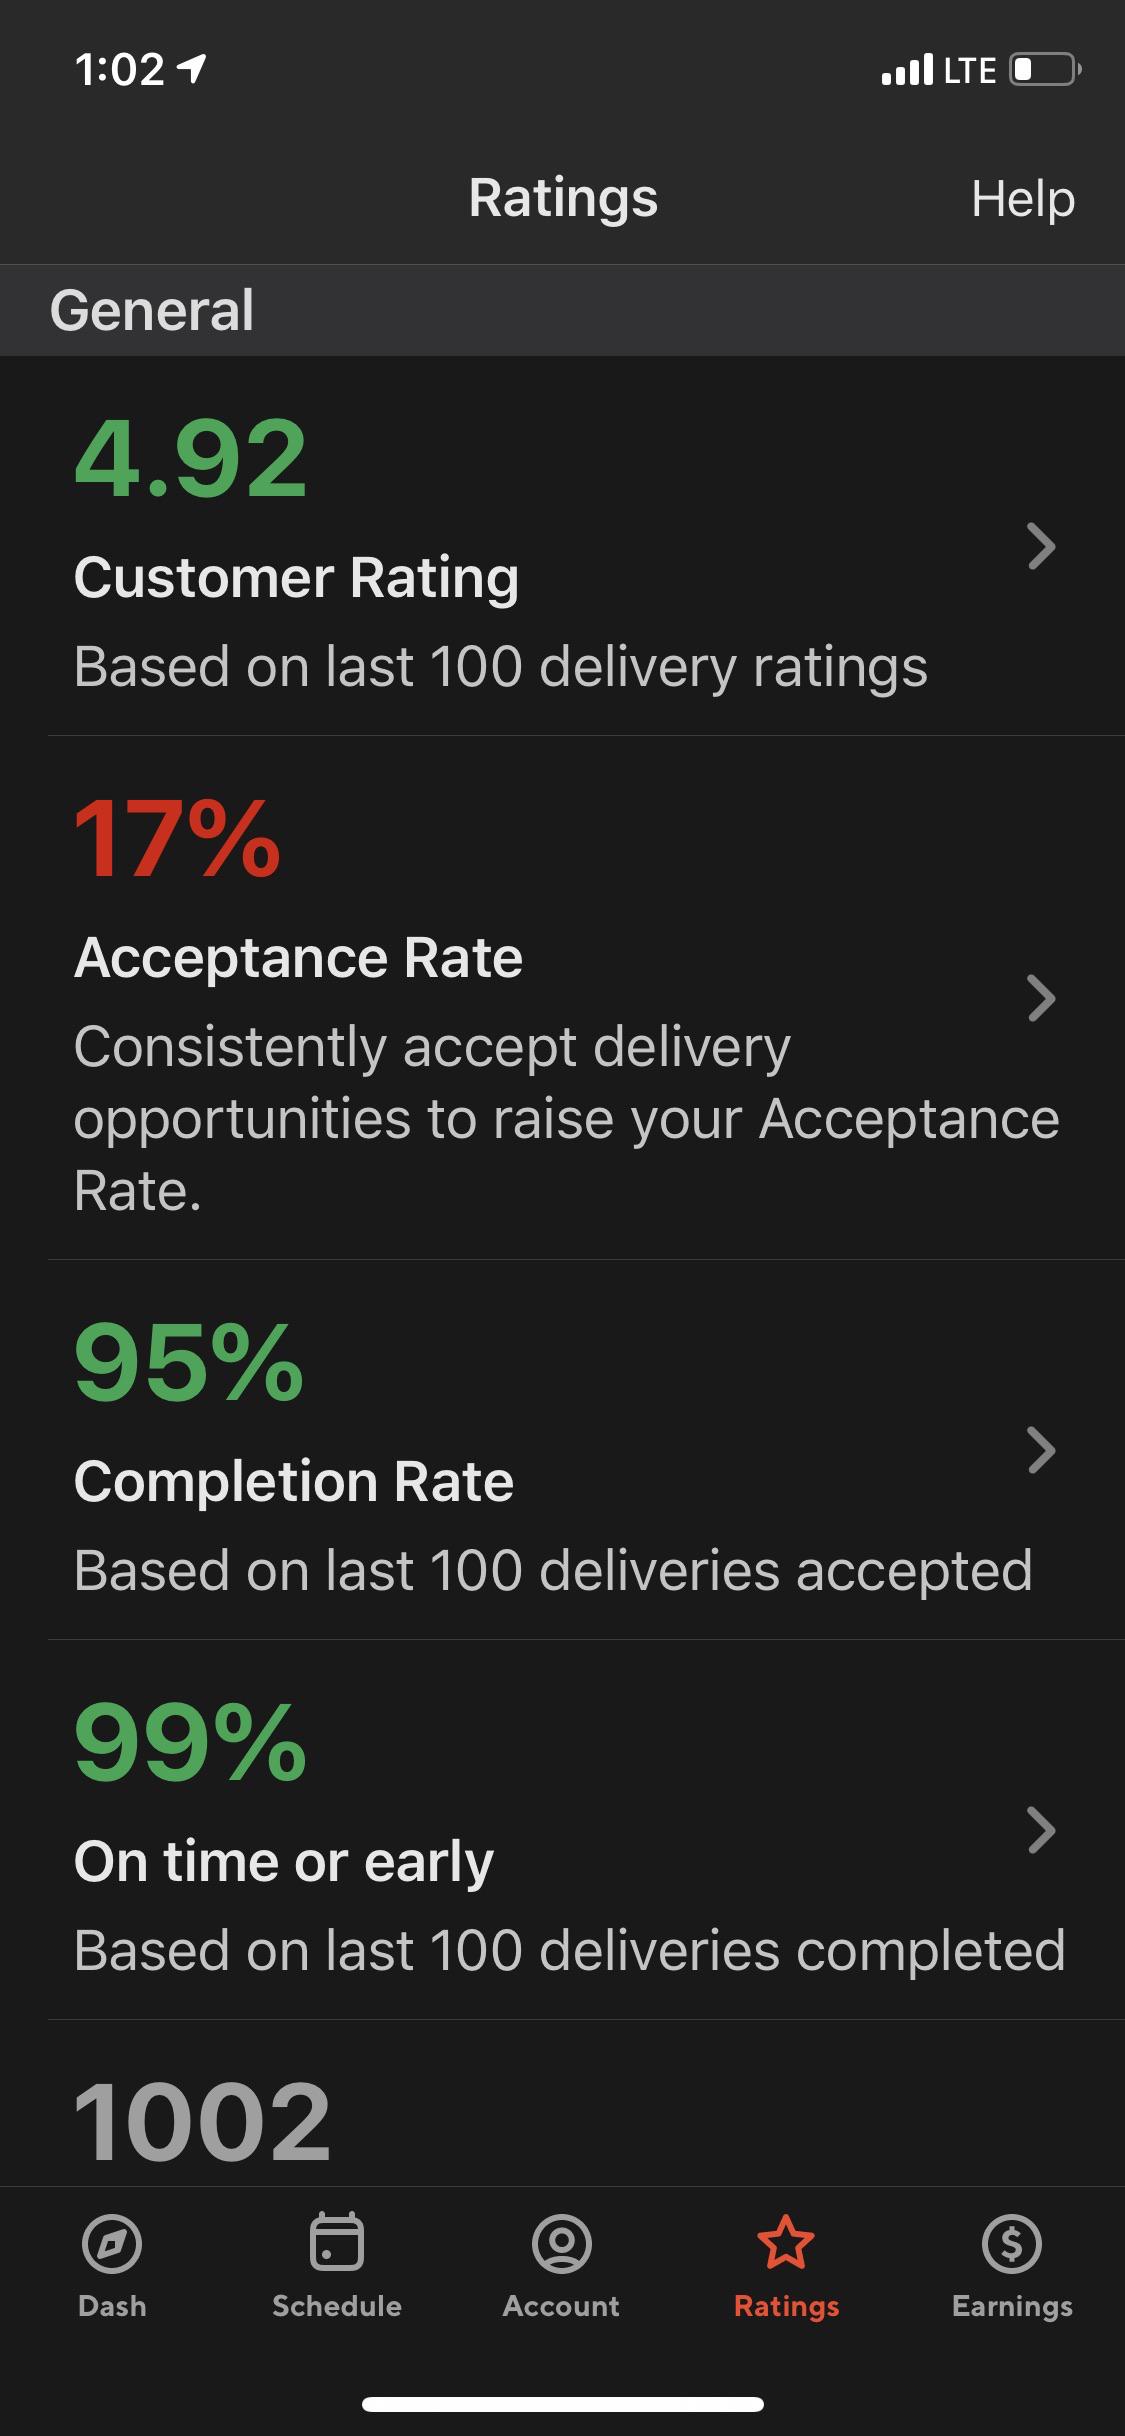Tap the home indicator bar

[562, 2405]
